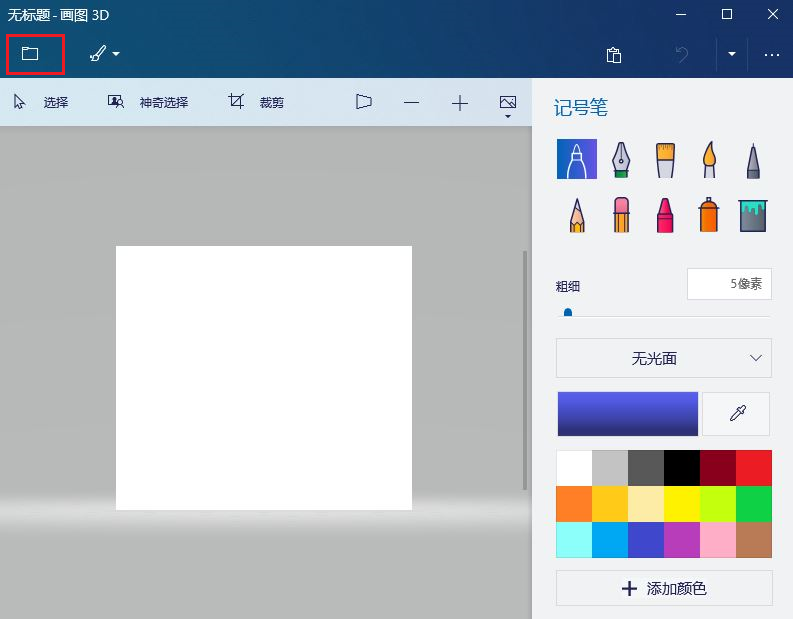
Task: Choose the 神奇选择 magic select tool
Action: pyautogui.click(x=148, y=103)
